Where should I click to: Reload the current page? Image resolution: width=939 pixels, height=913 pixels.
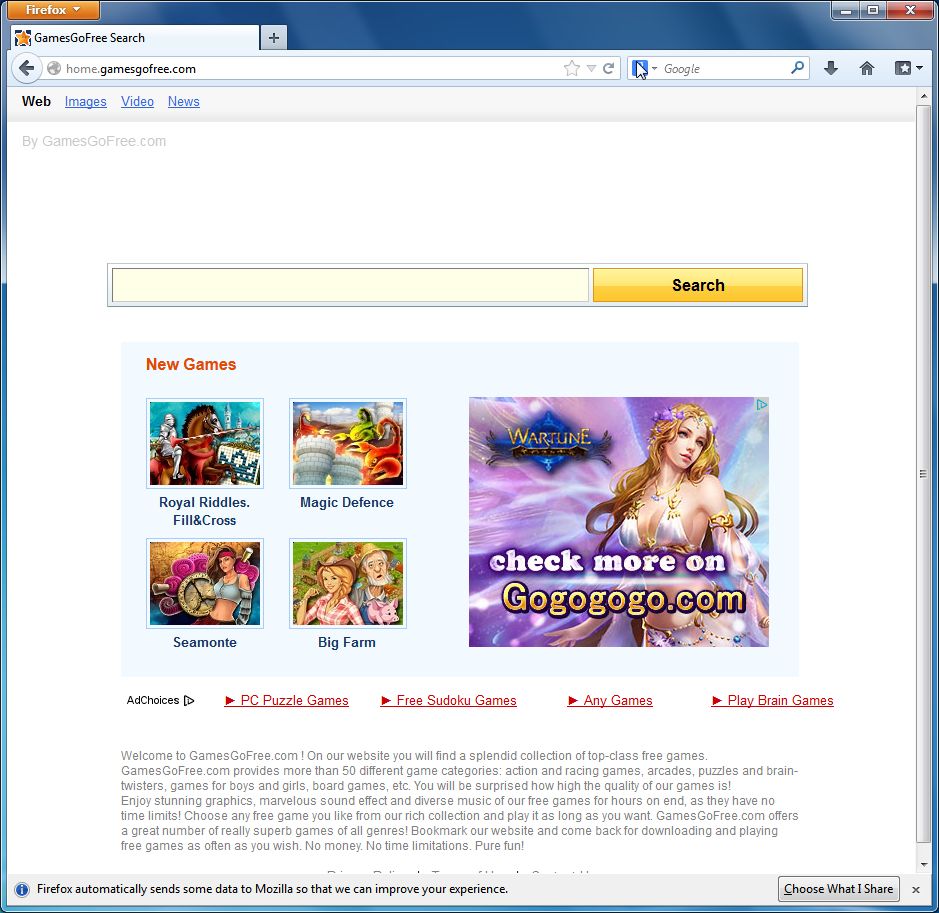(608, 69)
